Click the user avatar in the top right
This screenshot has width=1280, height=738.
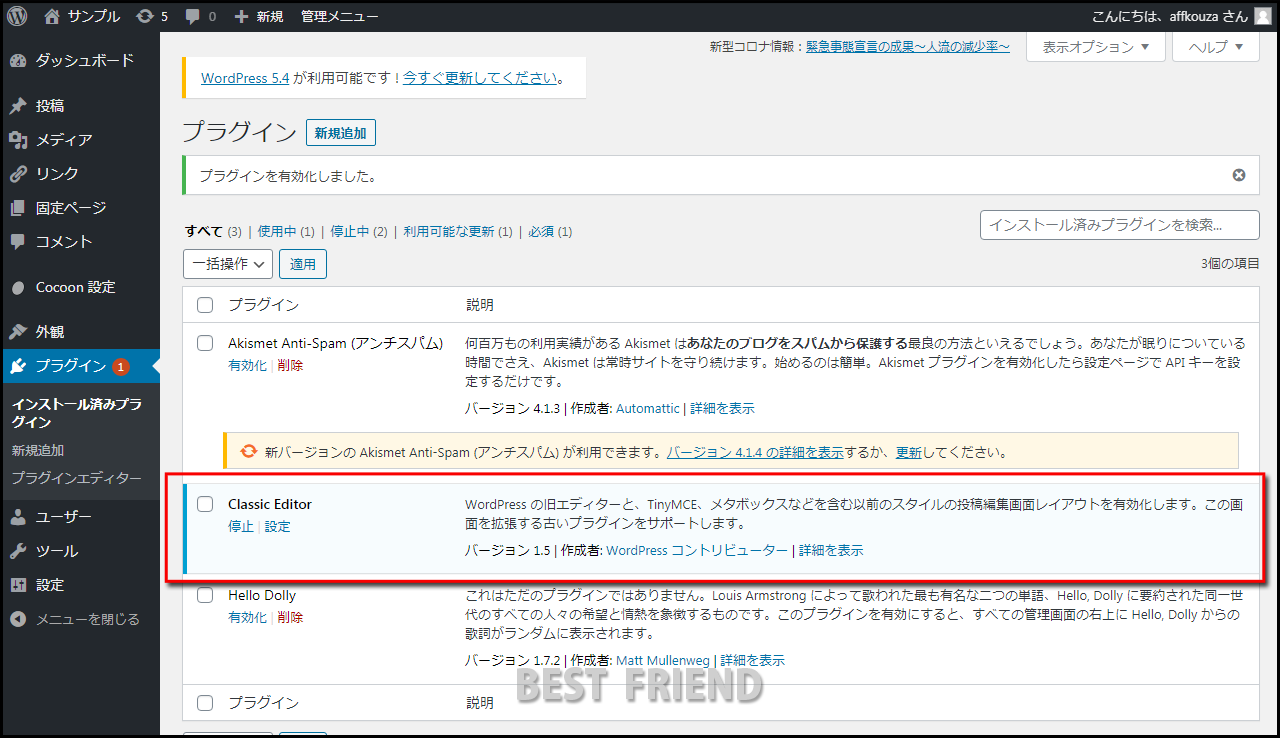(1263, 16)
